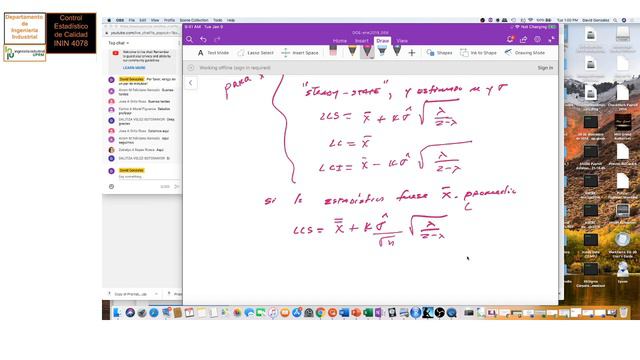Open the Shapes gallery

(439, 53)
